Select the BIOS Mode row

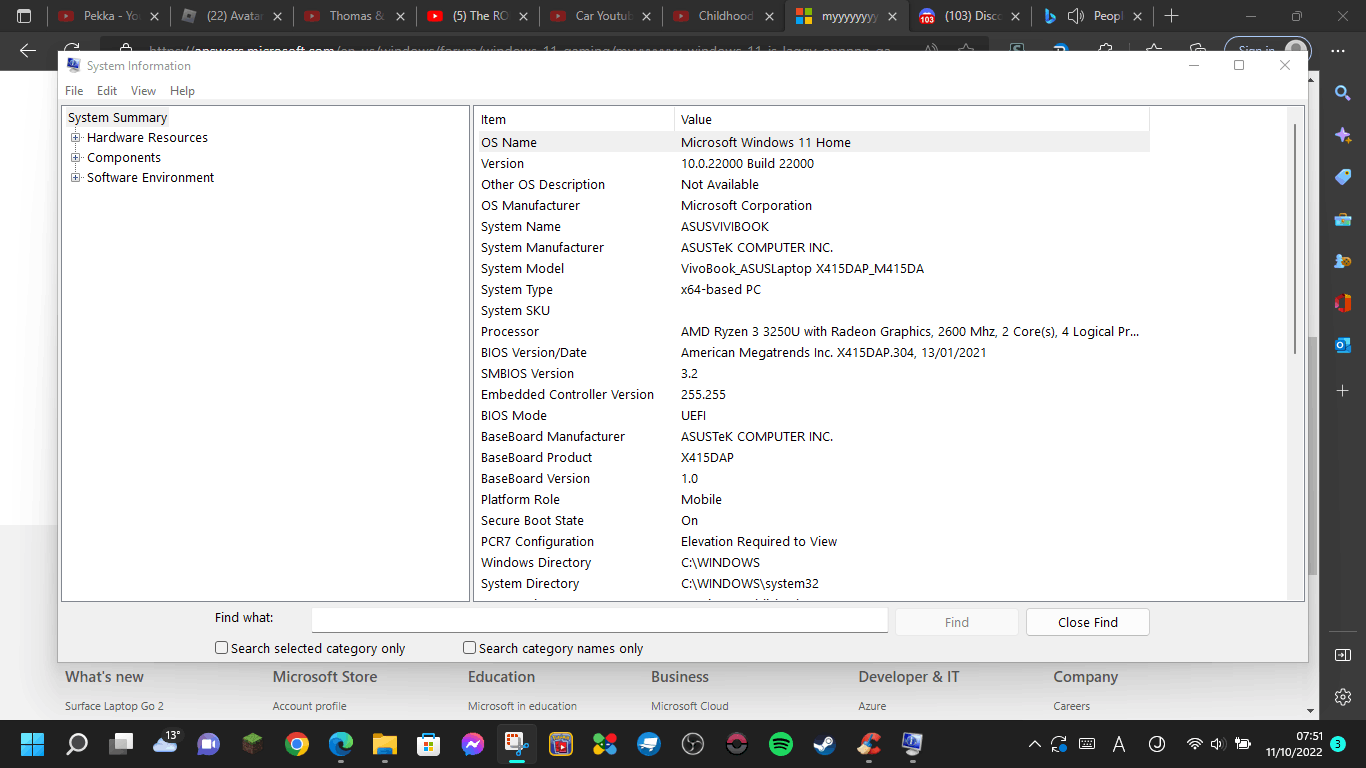point(813,415)
